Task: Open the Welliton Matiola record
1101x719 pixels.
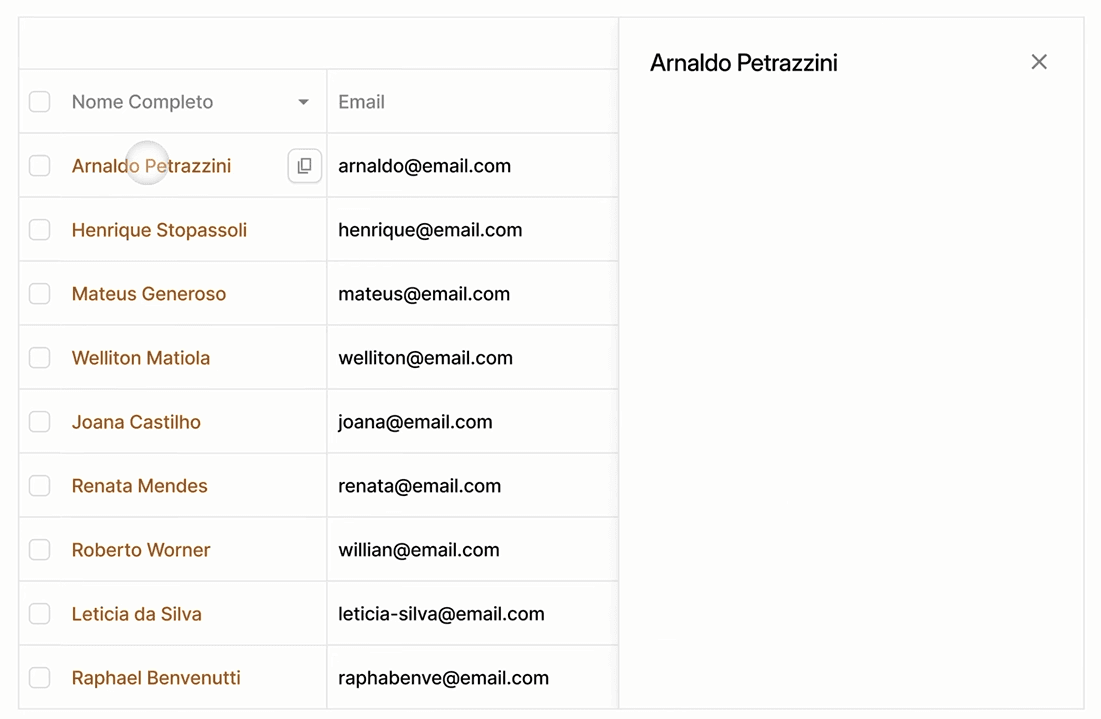Action: click(x=140, y=358)
